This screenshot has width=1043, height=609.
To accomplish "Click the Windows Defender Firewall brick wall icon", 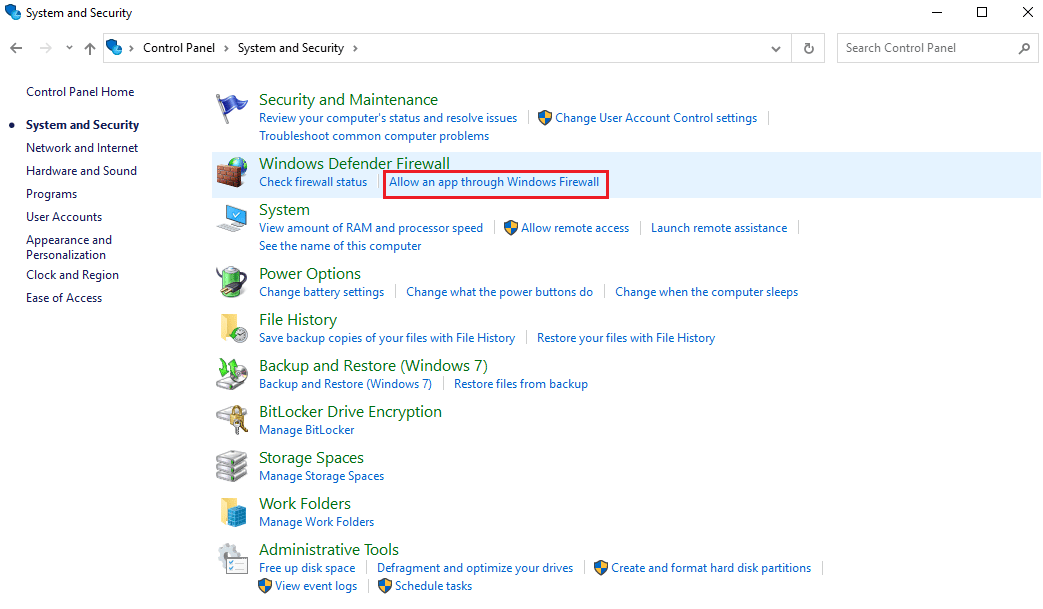I will [x=231, y=172].
